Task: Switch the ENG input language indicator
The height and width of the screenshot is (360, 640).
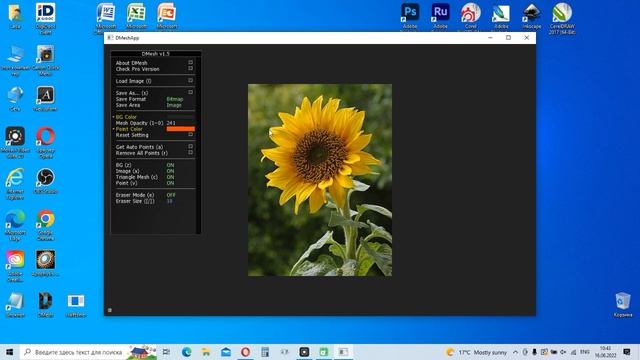Action: (x=584, y=352)
